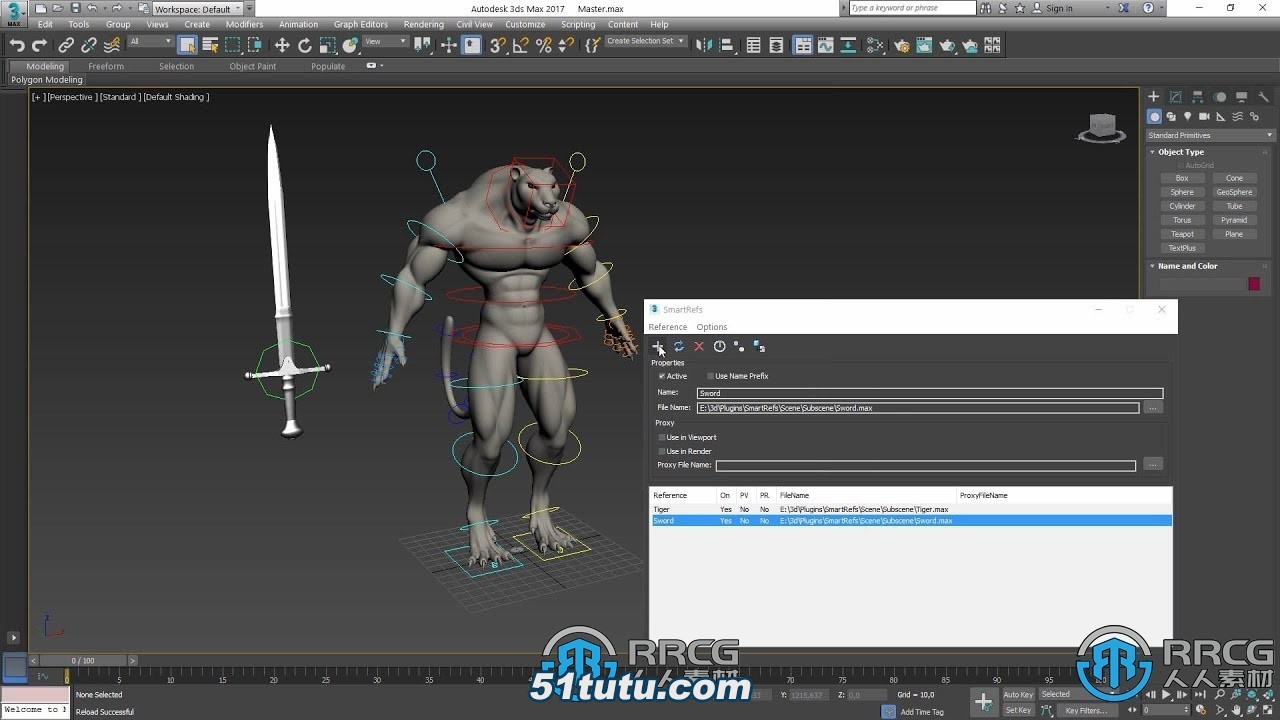1280x720 pixels.
Task: Select the Lights category icon in Create panel
Action: 1188,117
